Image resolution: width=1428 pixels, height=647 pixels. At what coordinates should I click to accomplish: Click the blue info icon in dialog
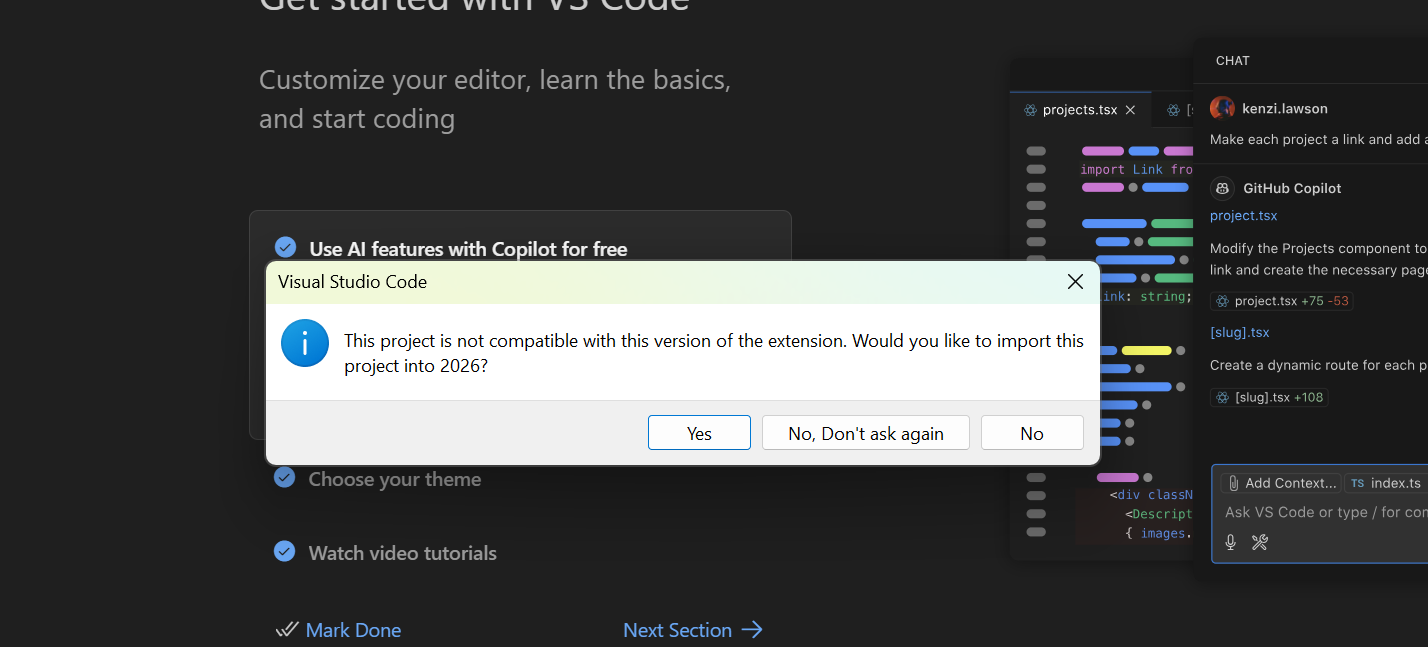305,343
